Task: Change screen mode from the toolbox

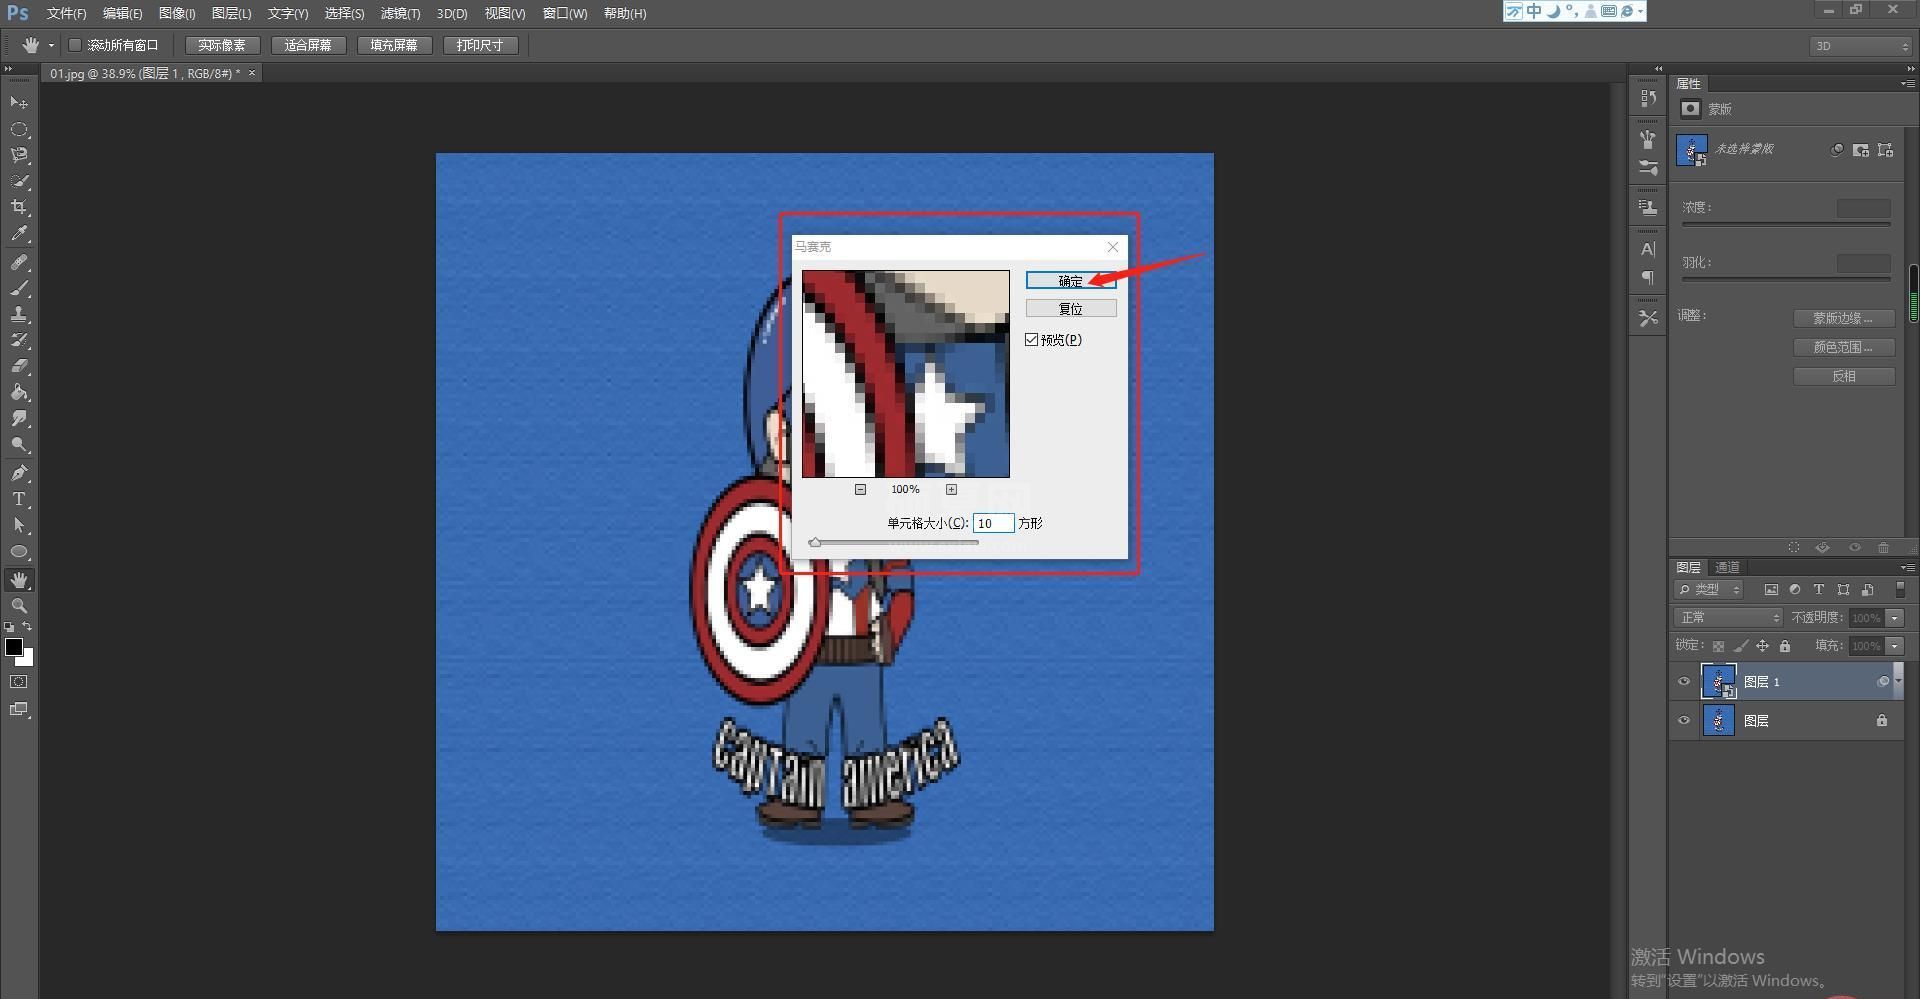Action: coord(19,709)
